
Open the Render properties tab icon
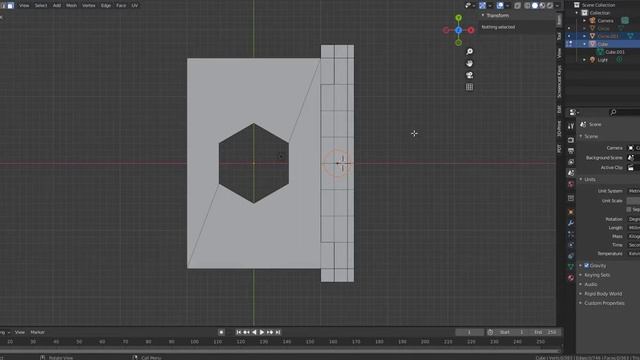[x=571, y=140]
